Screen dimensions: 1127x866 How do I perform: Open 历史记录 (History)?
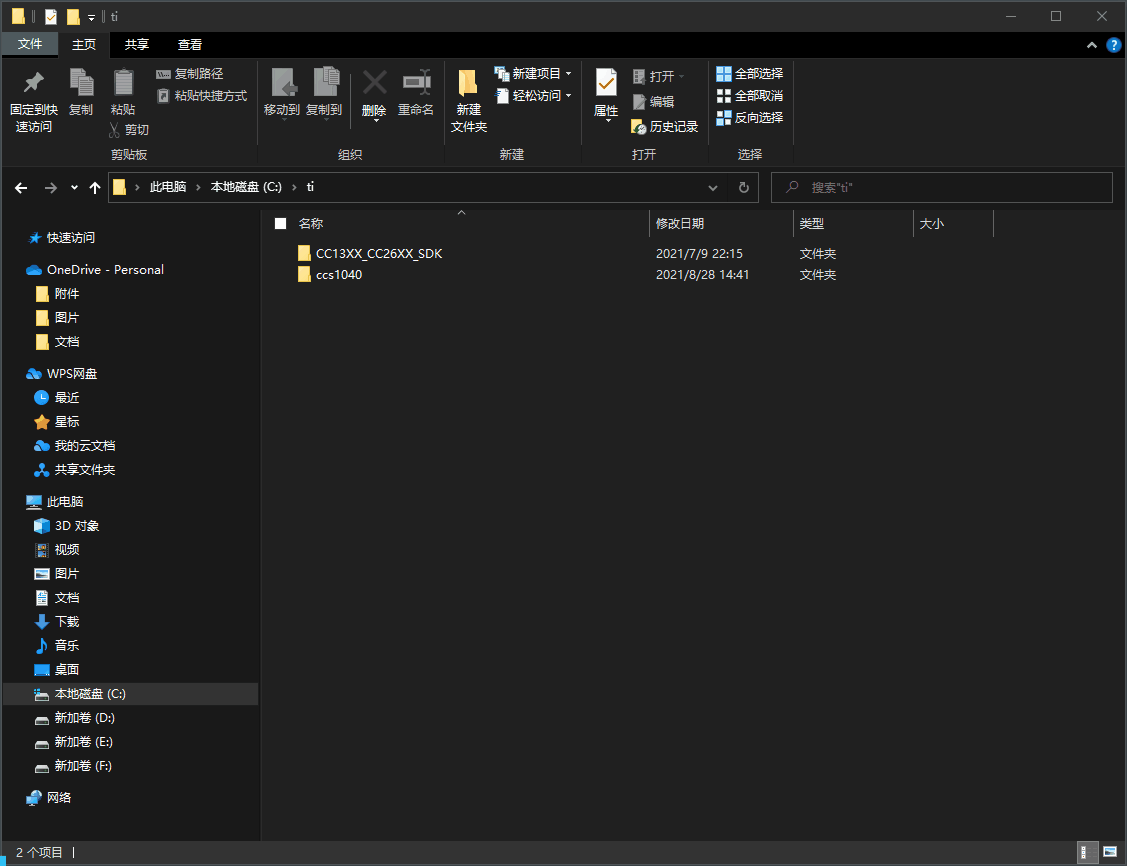[670, 127]
